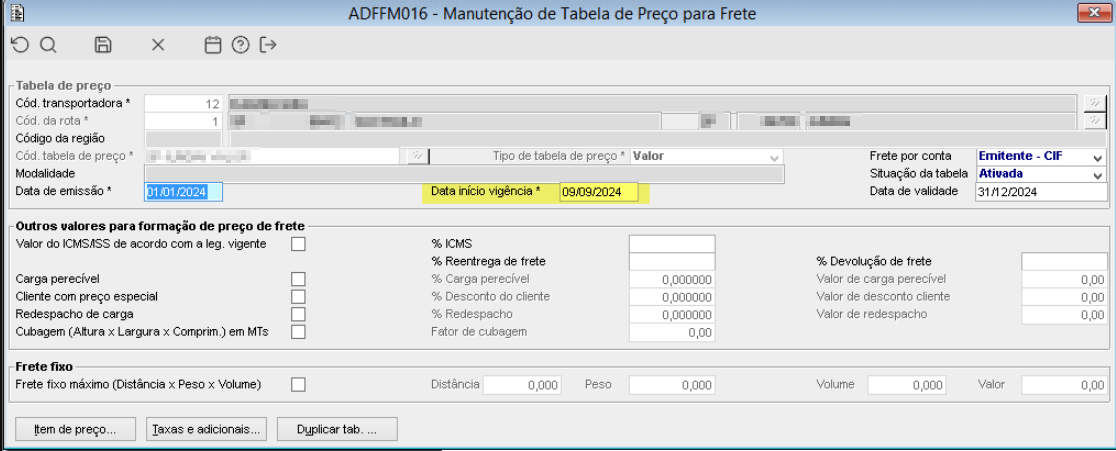Toggle Valor do ICMS/ISS checkbox

point(298,244)
